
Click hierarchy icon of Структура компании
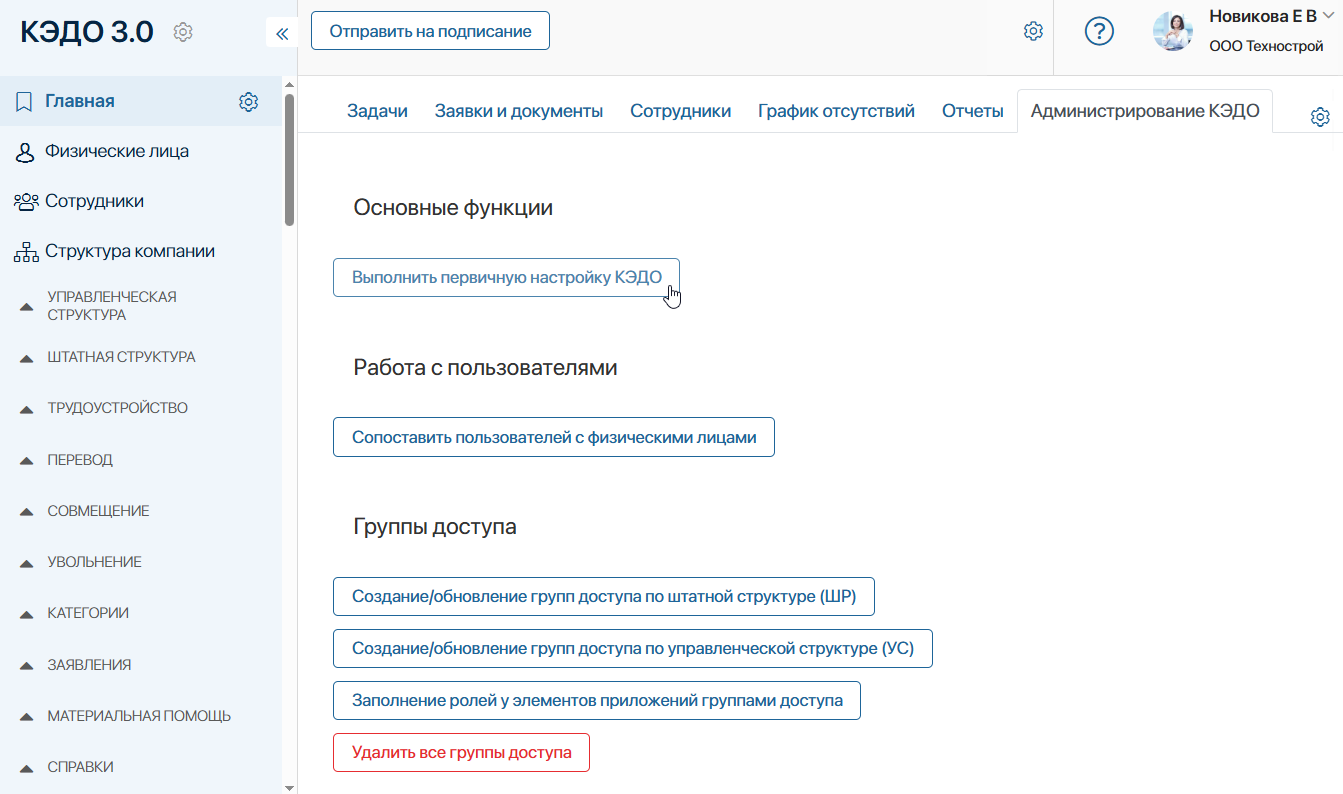[x=26, y=252]
